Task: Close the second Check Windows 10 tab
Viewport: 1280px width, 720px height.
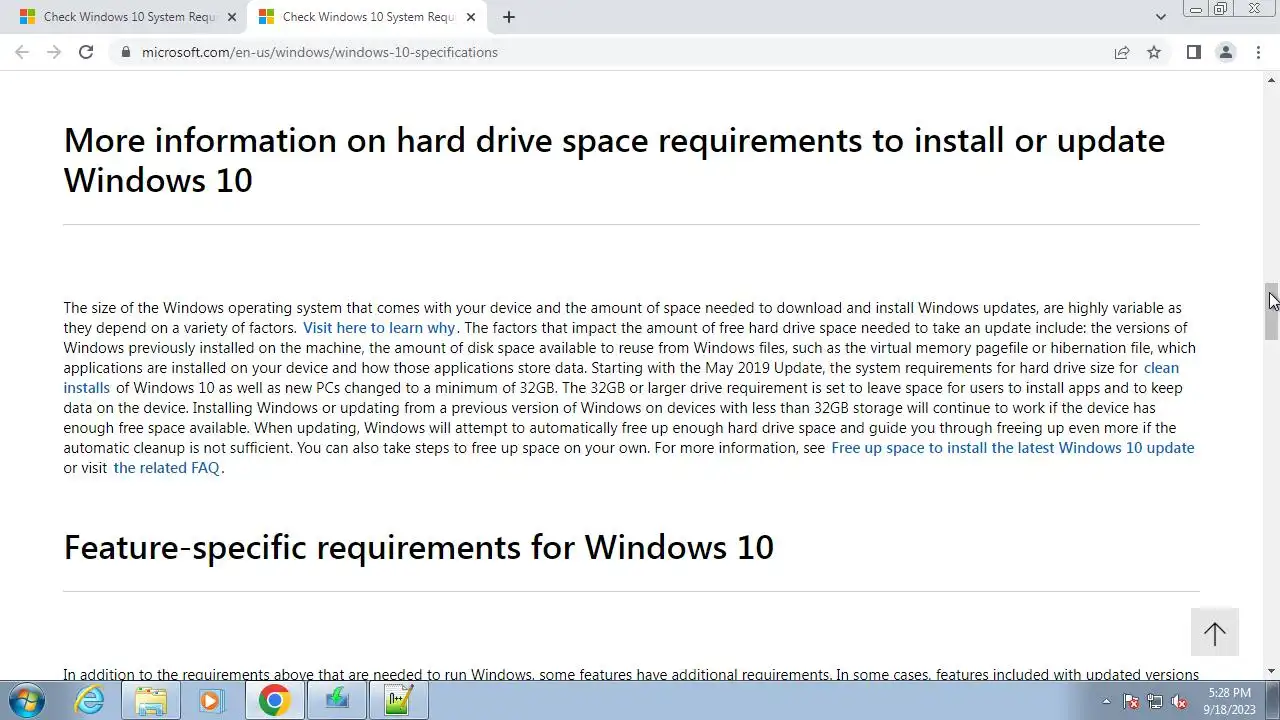Action: 471,17
